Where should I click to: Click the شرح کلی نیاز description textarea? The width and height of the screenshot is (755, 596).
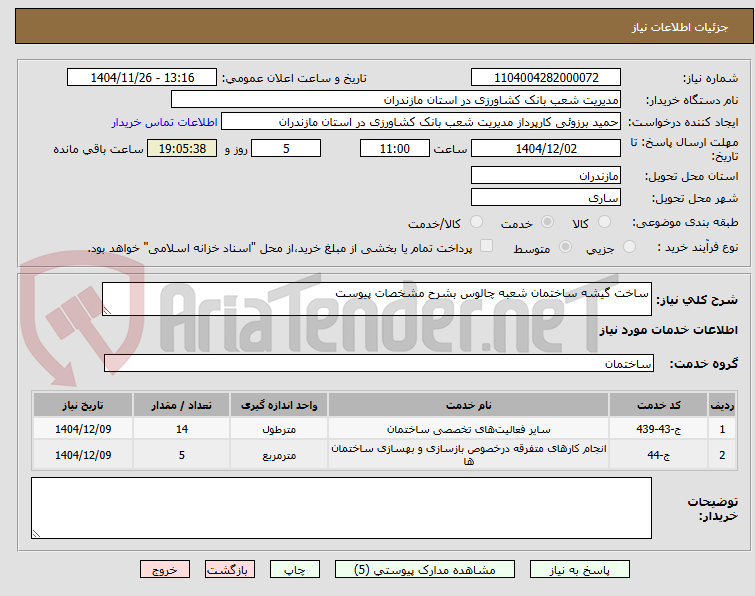pos(377,299)
